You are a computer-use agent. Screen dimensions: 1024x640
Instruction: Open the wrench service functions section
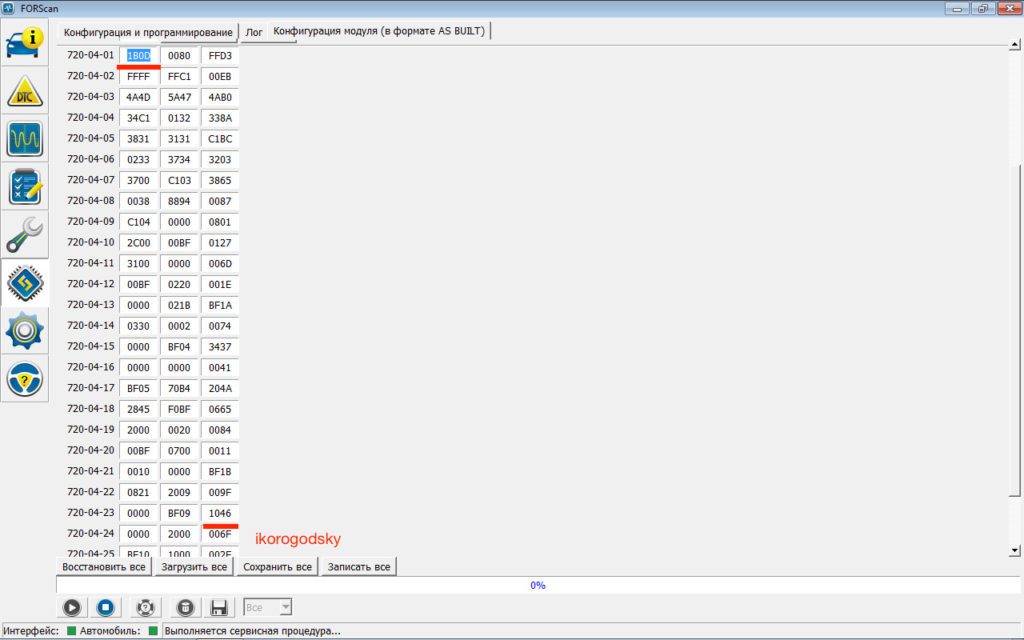click(25, 234)
